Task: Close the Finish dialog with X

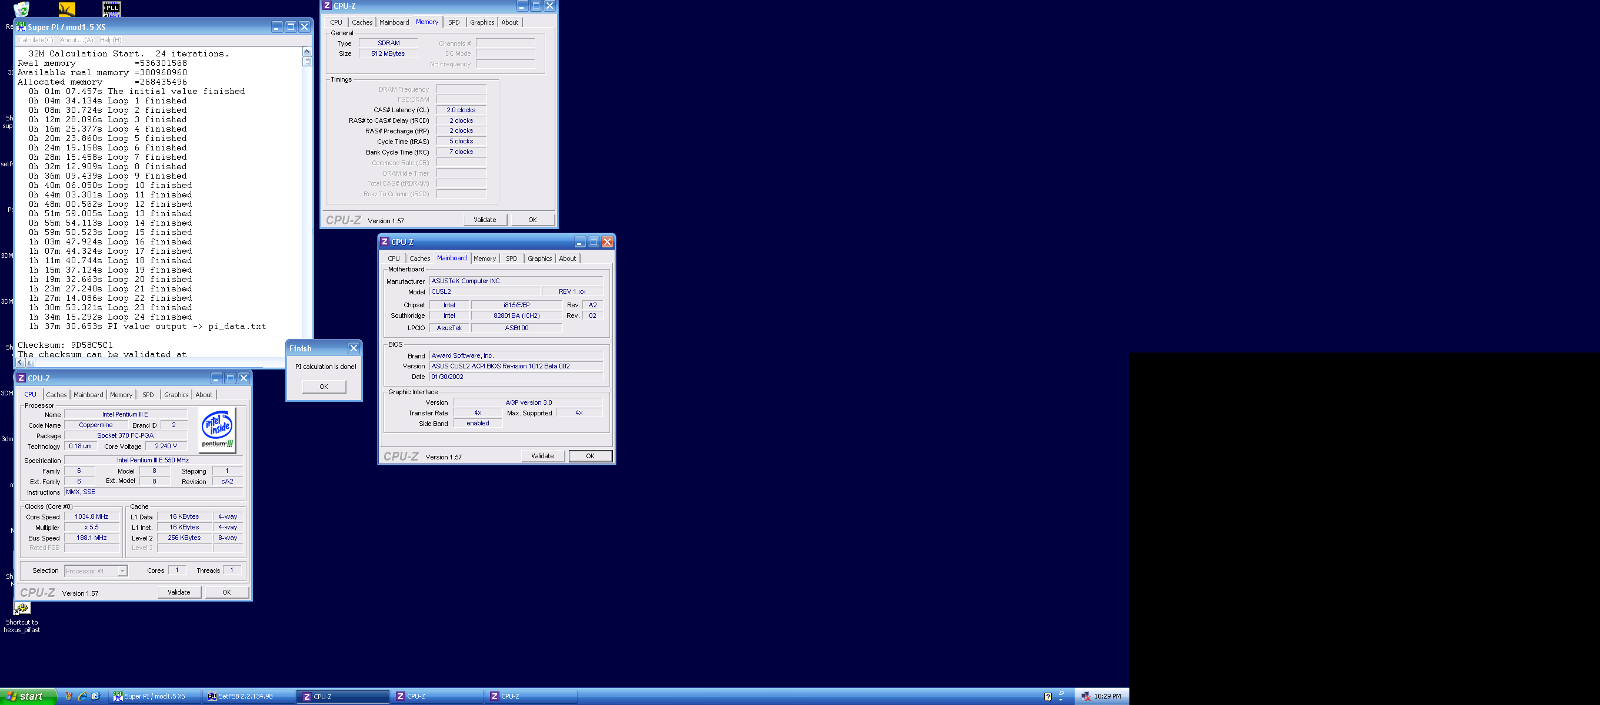Action: 353,348
